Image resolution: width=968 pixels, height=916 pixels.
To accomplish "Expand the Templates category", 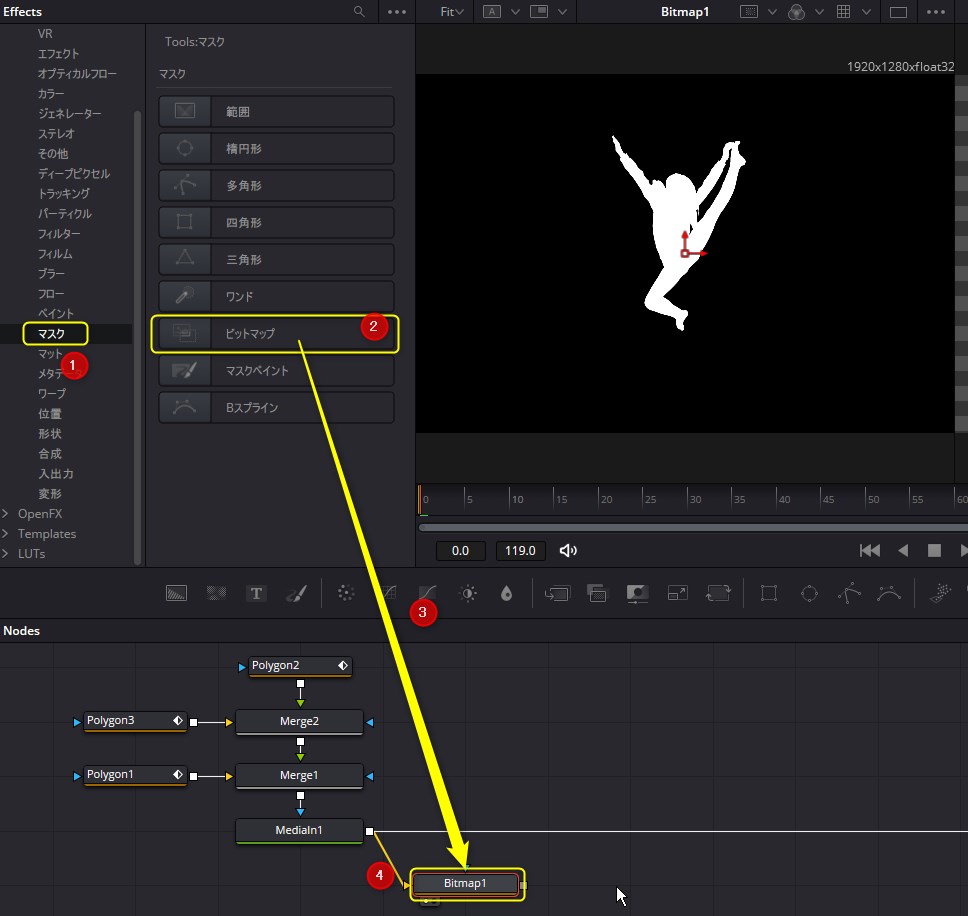I will tap(6, 533).
